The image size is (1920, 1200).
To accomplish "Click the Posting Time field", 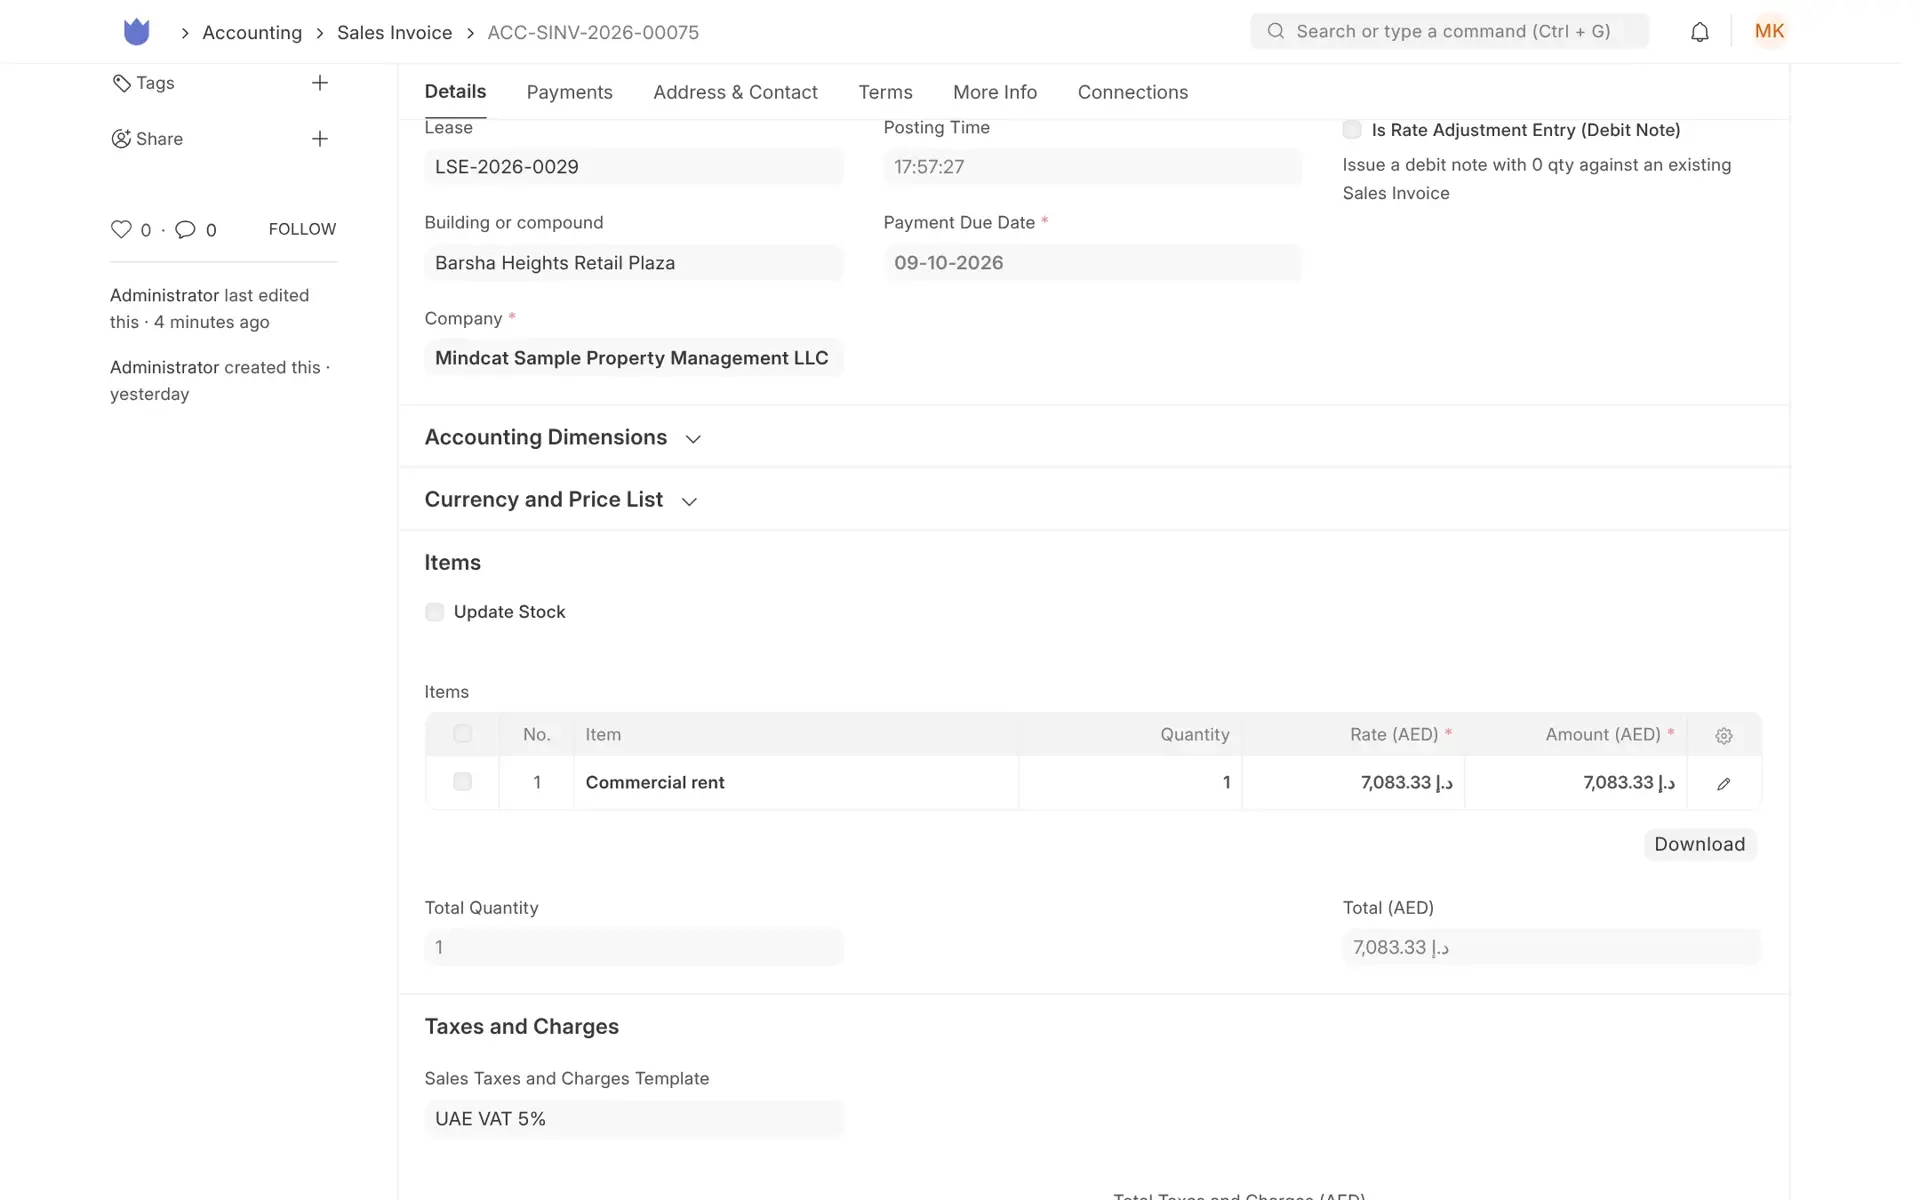I will pyautogui.click(x=1092, y=167).
